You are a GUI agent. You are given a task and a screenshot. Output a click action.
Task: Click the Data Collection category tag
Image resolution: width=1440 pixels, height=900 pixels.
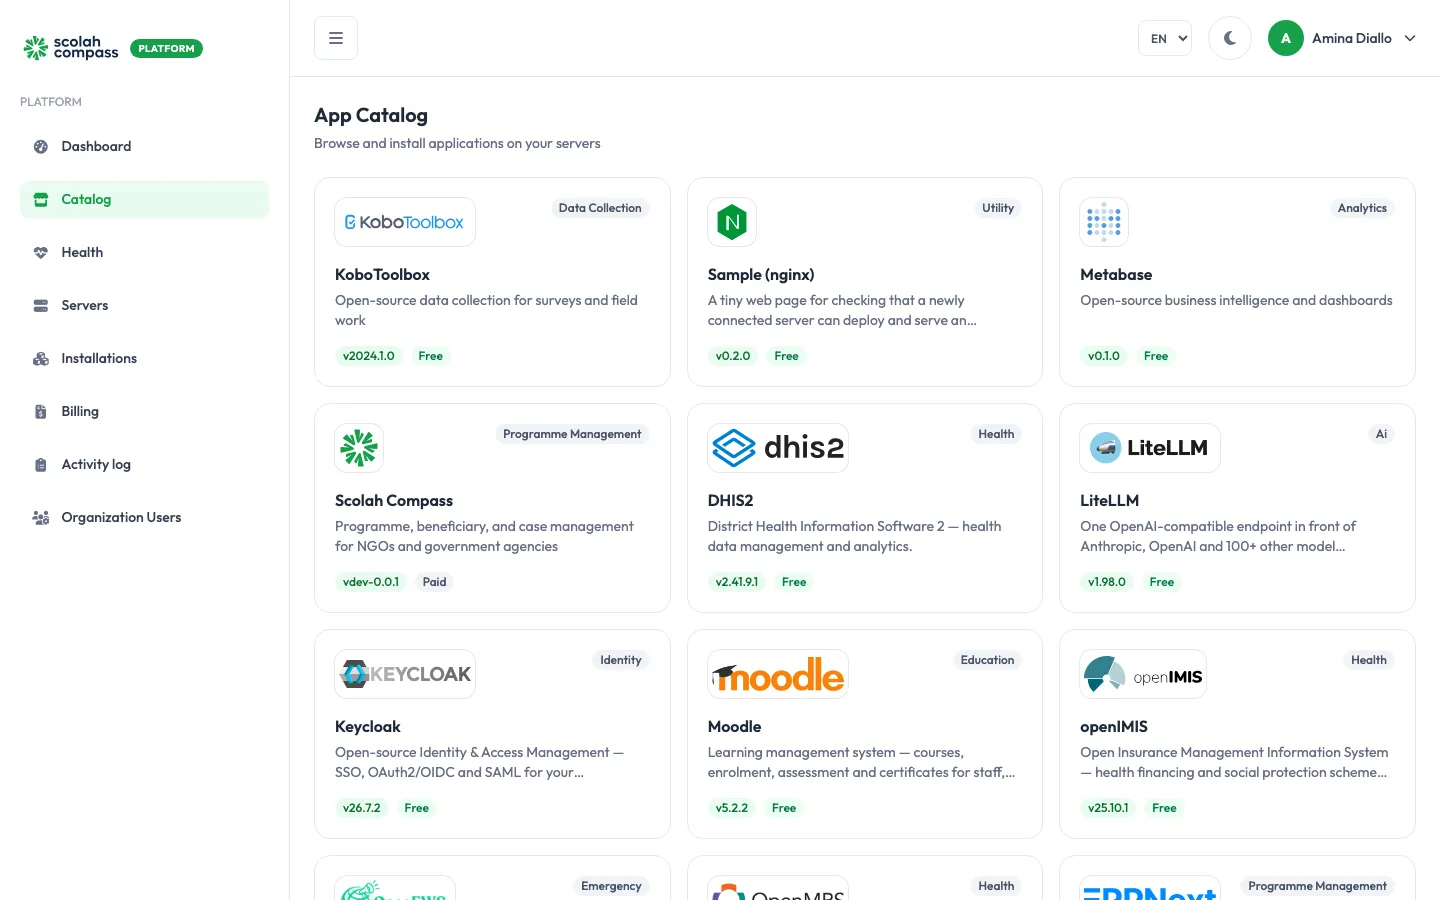click(x=600, y=208)
